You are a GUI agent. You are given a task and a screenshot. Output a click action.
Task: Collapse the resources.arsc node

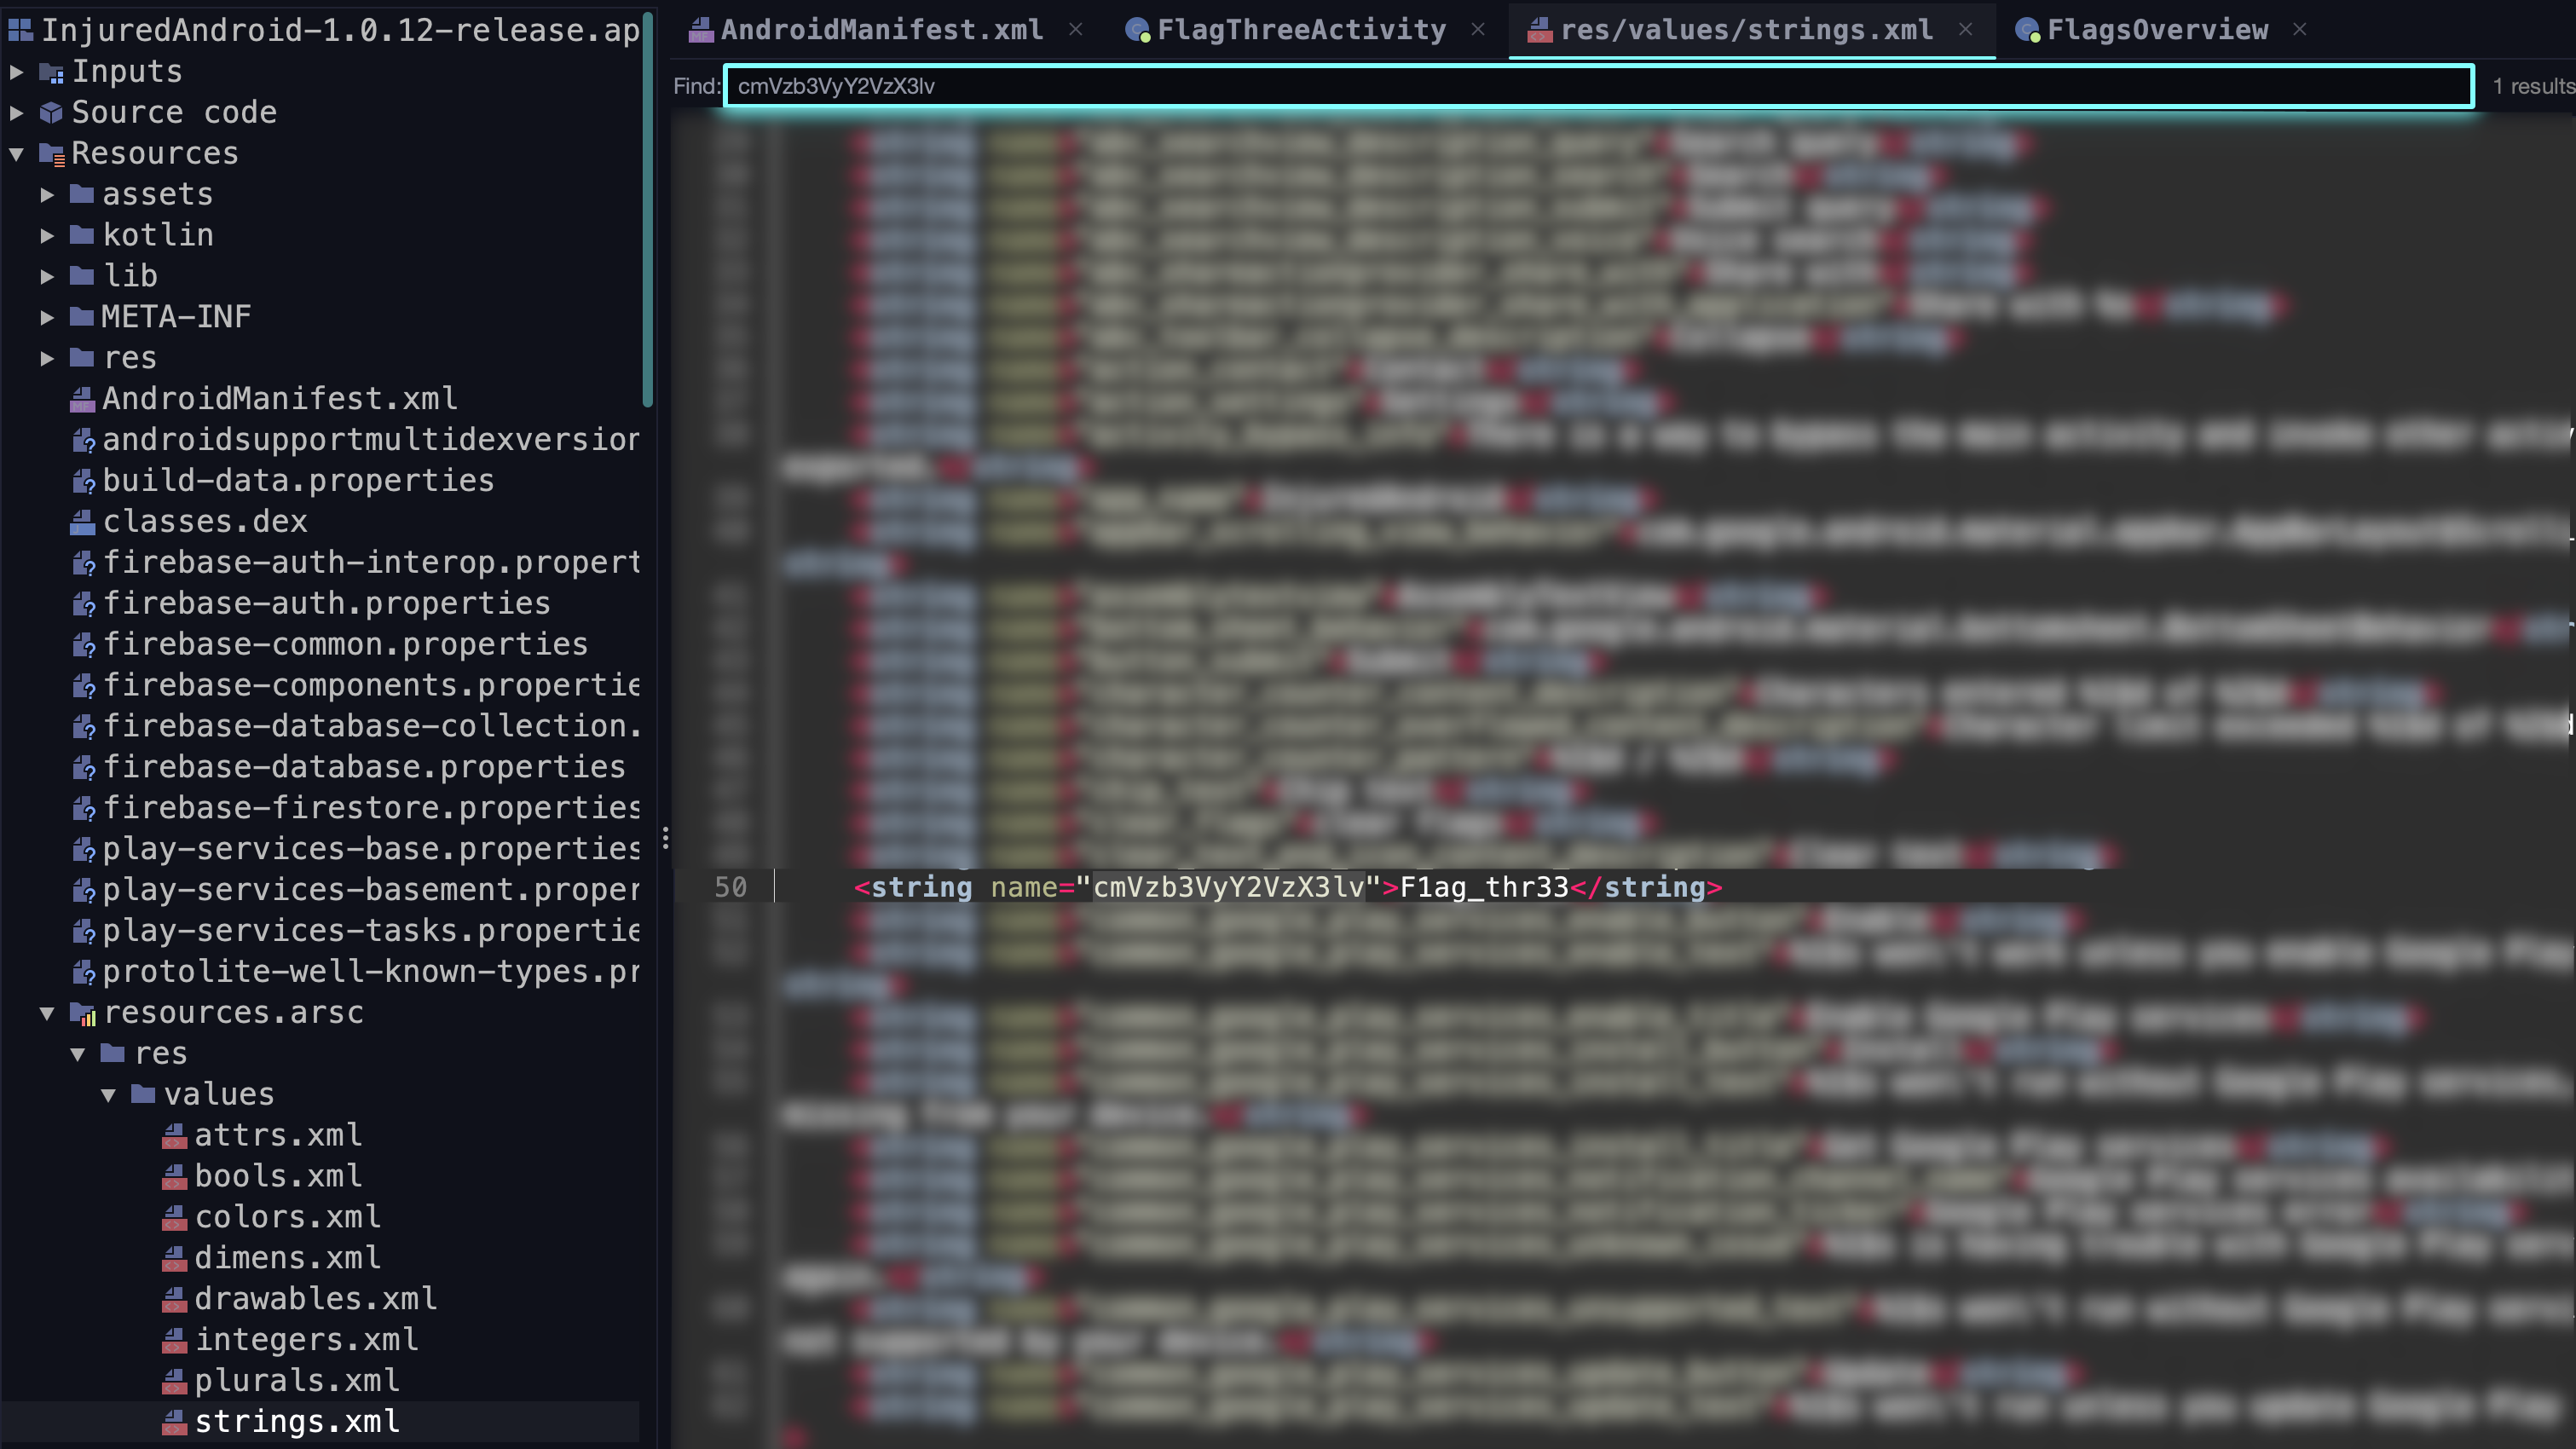47,1013
